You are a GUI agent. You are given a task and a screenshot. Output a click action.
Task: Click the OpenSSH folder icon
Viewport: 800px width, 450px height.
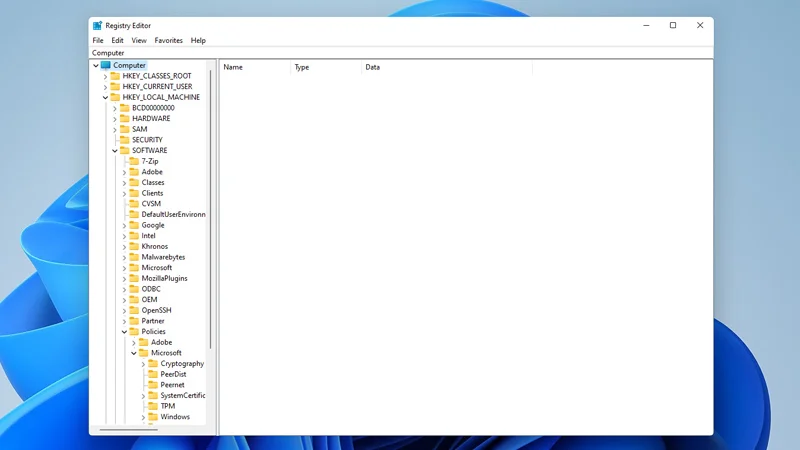(x=134, y=310)
